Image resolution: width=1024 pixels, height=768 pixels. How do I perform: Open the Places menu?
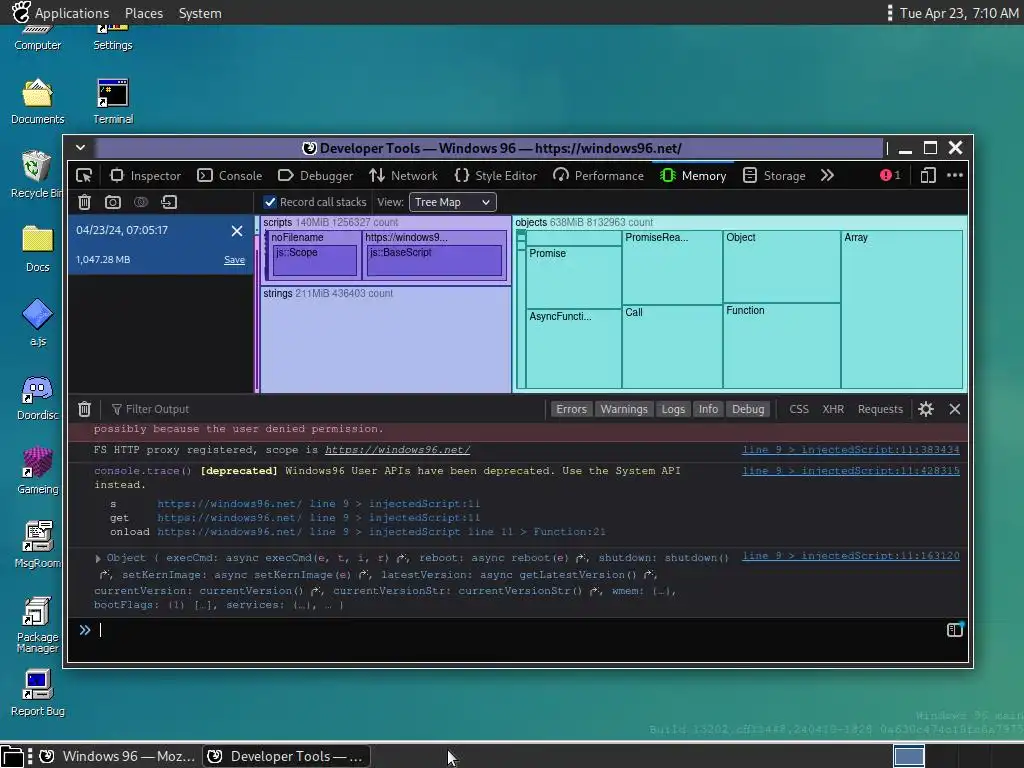point(144,13)
